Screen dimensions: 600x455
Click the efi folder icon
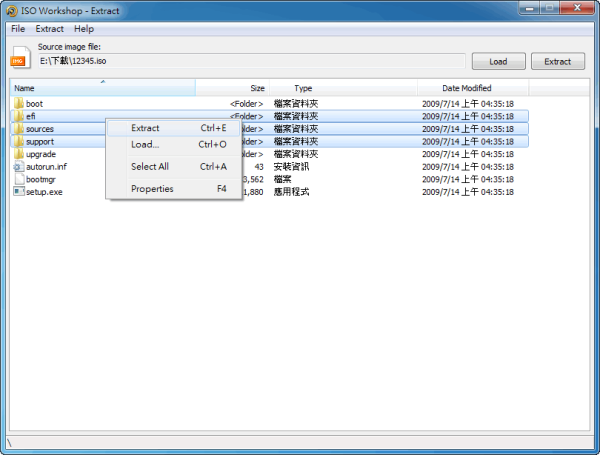18,116
